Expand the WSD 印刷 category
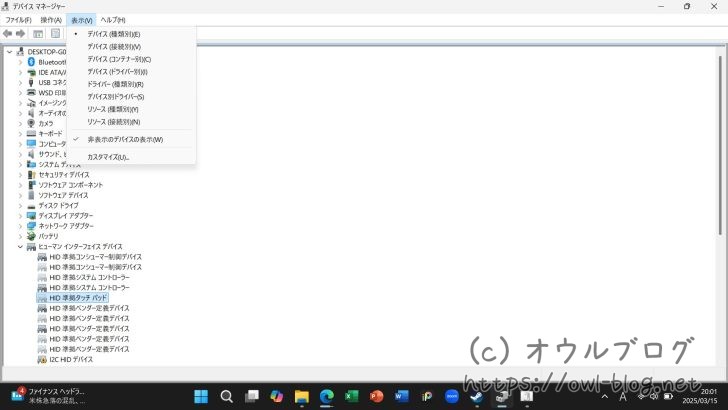This screenshot has width=728, height=410. tap(20, 92)
